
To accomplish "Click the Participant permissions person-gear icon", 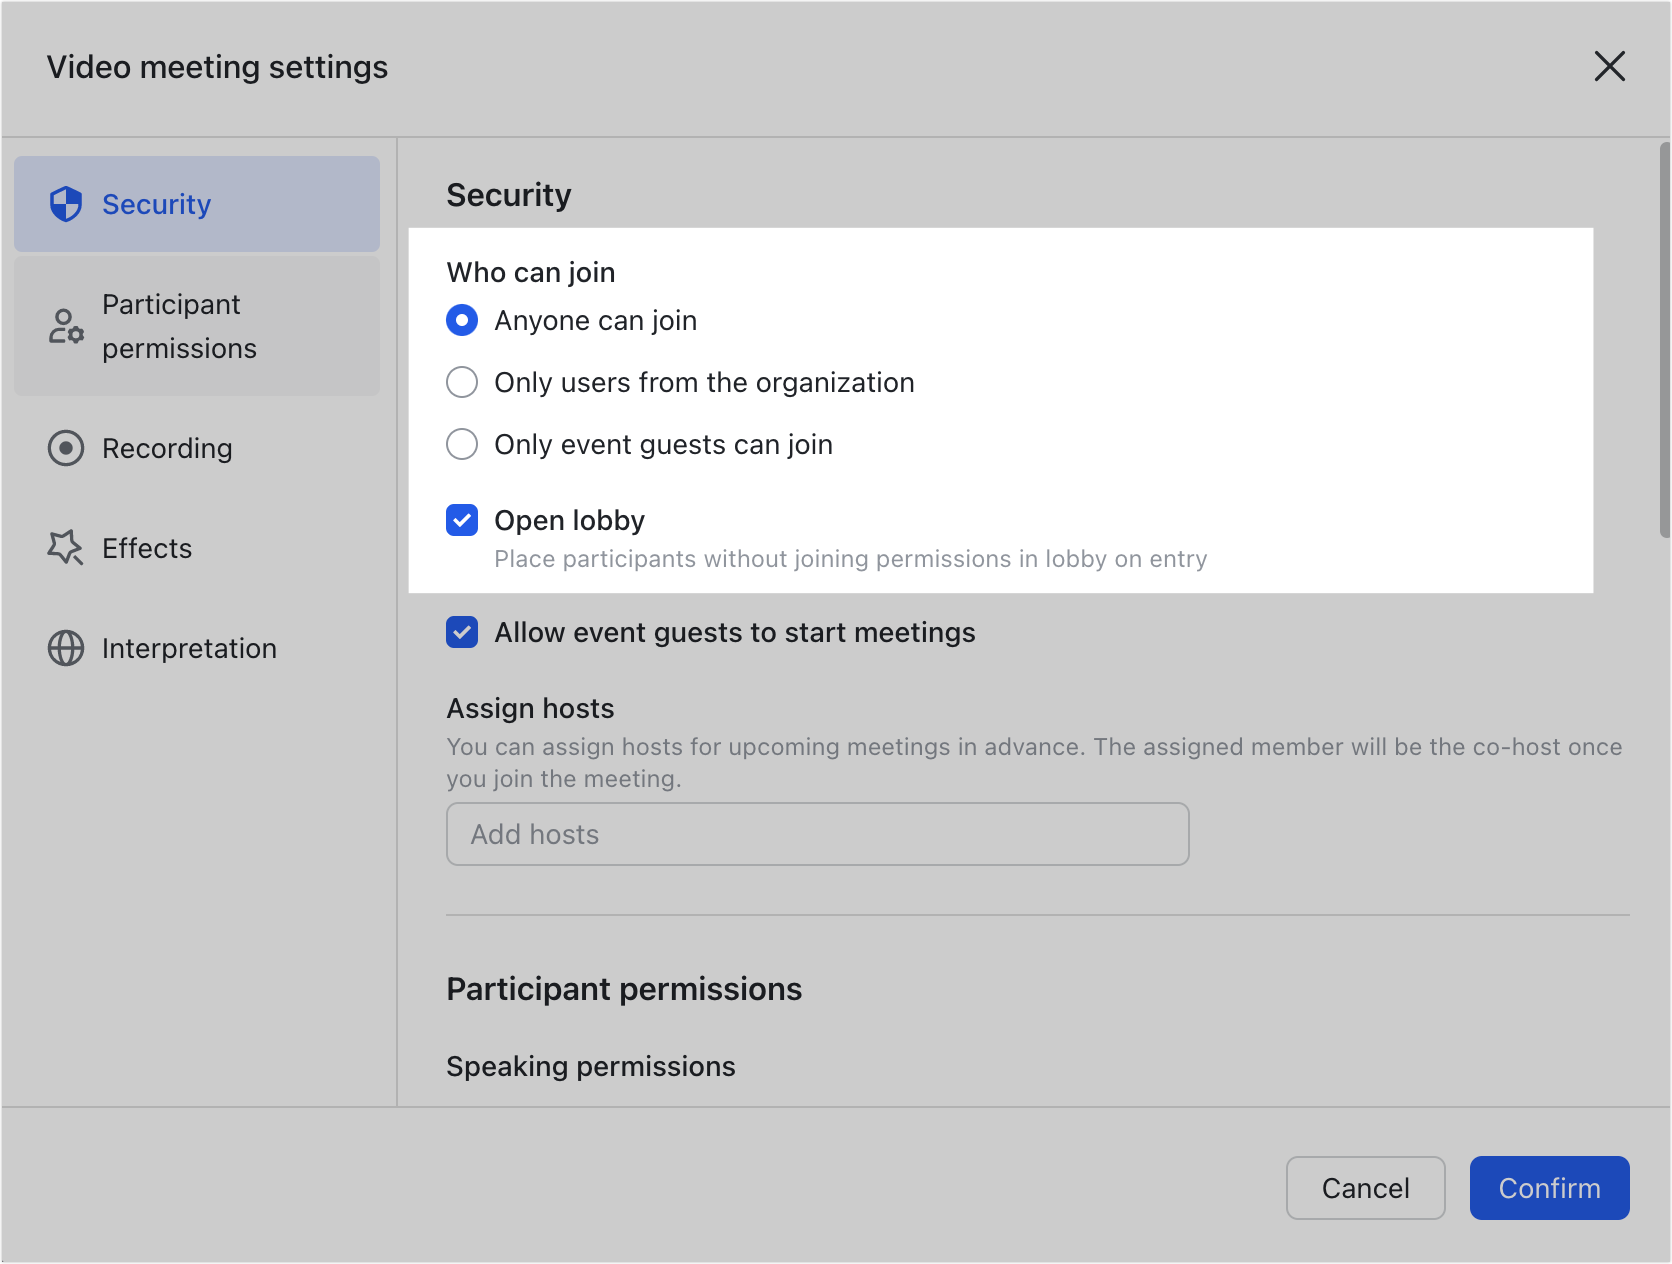I will pyautogui.click(x=66, y=326).
